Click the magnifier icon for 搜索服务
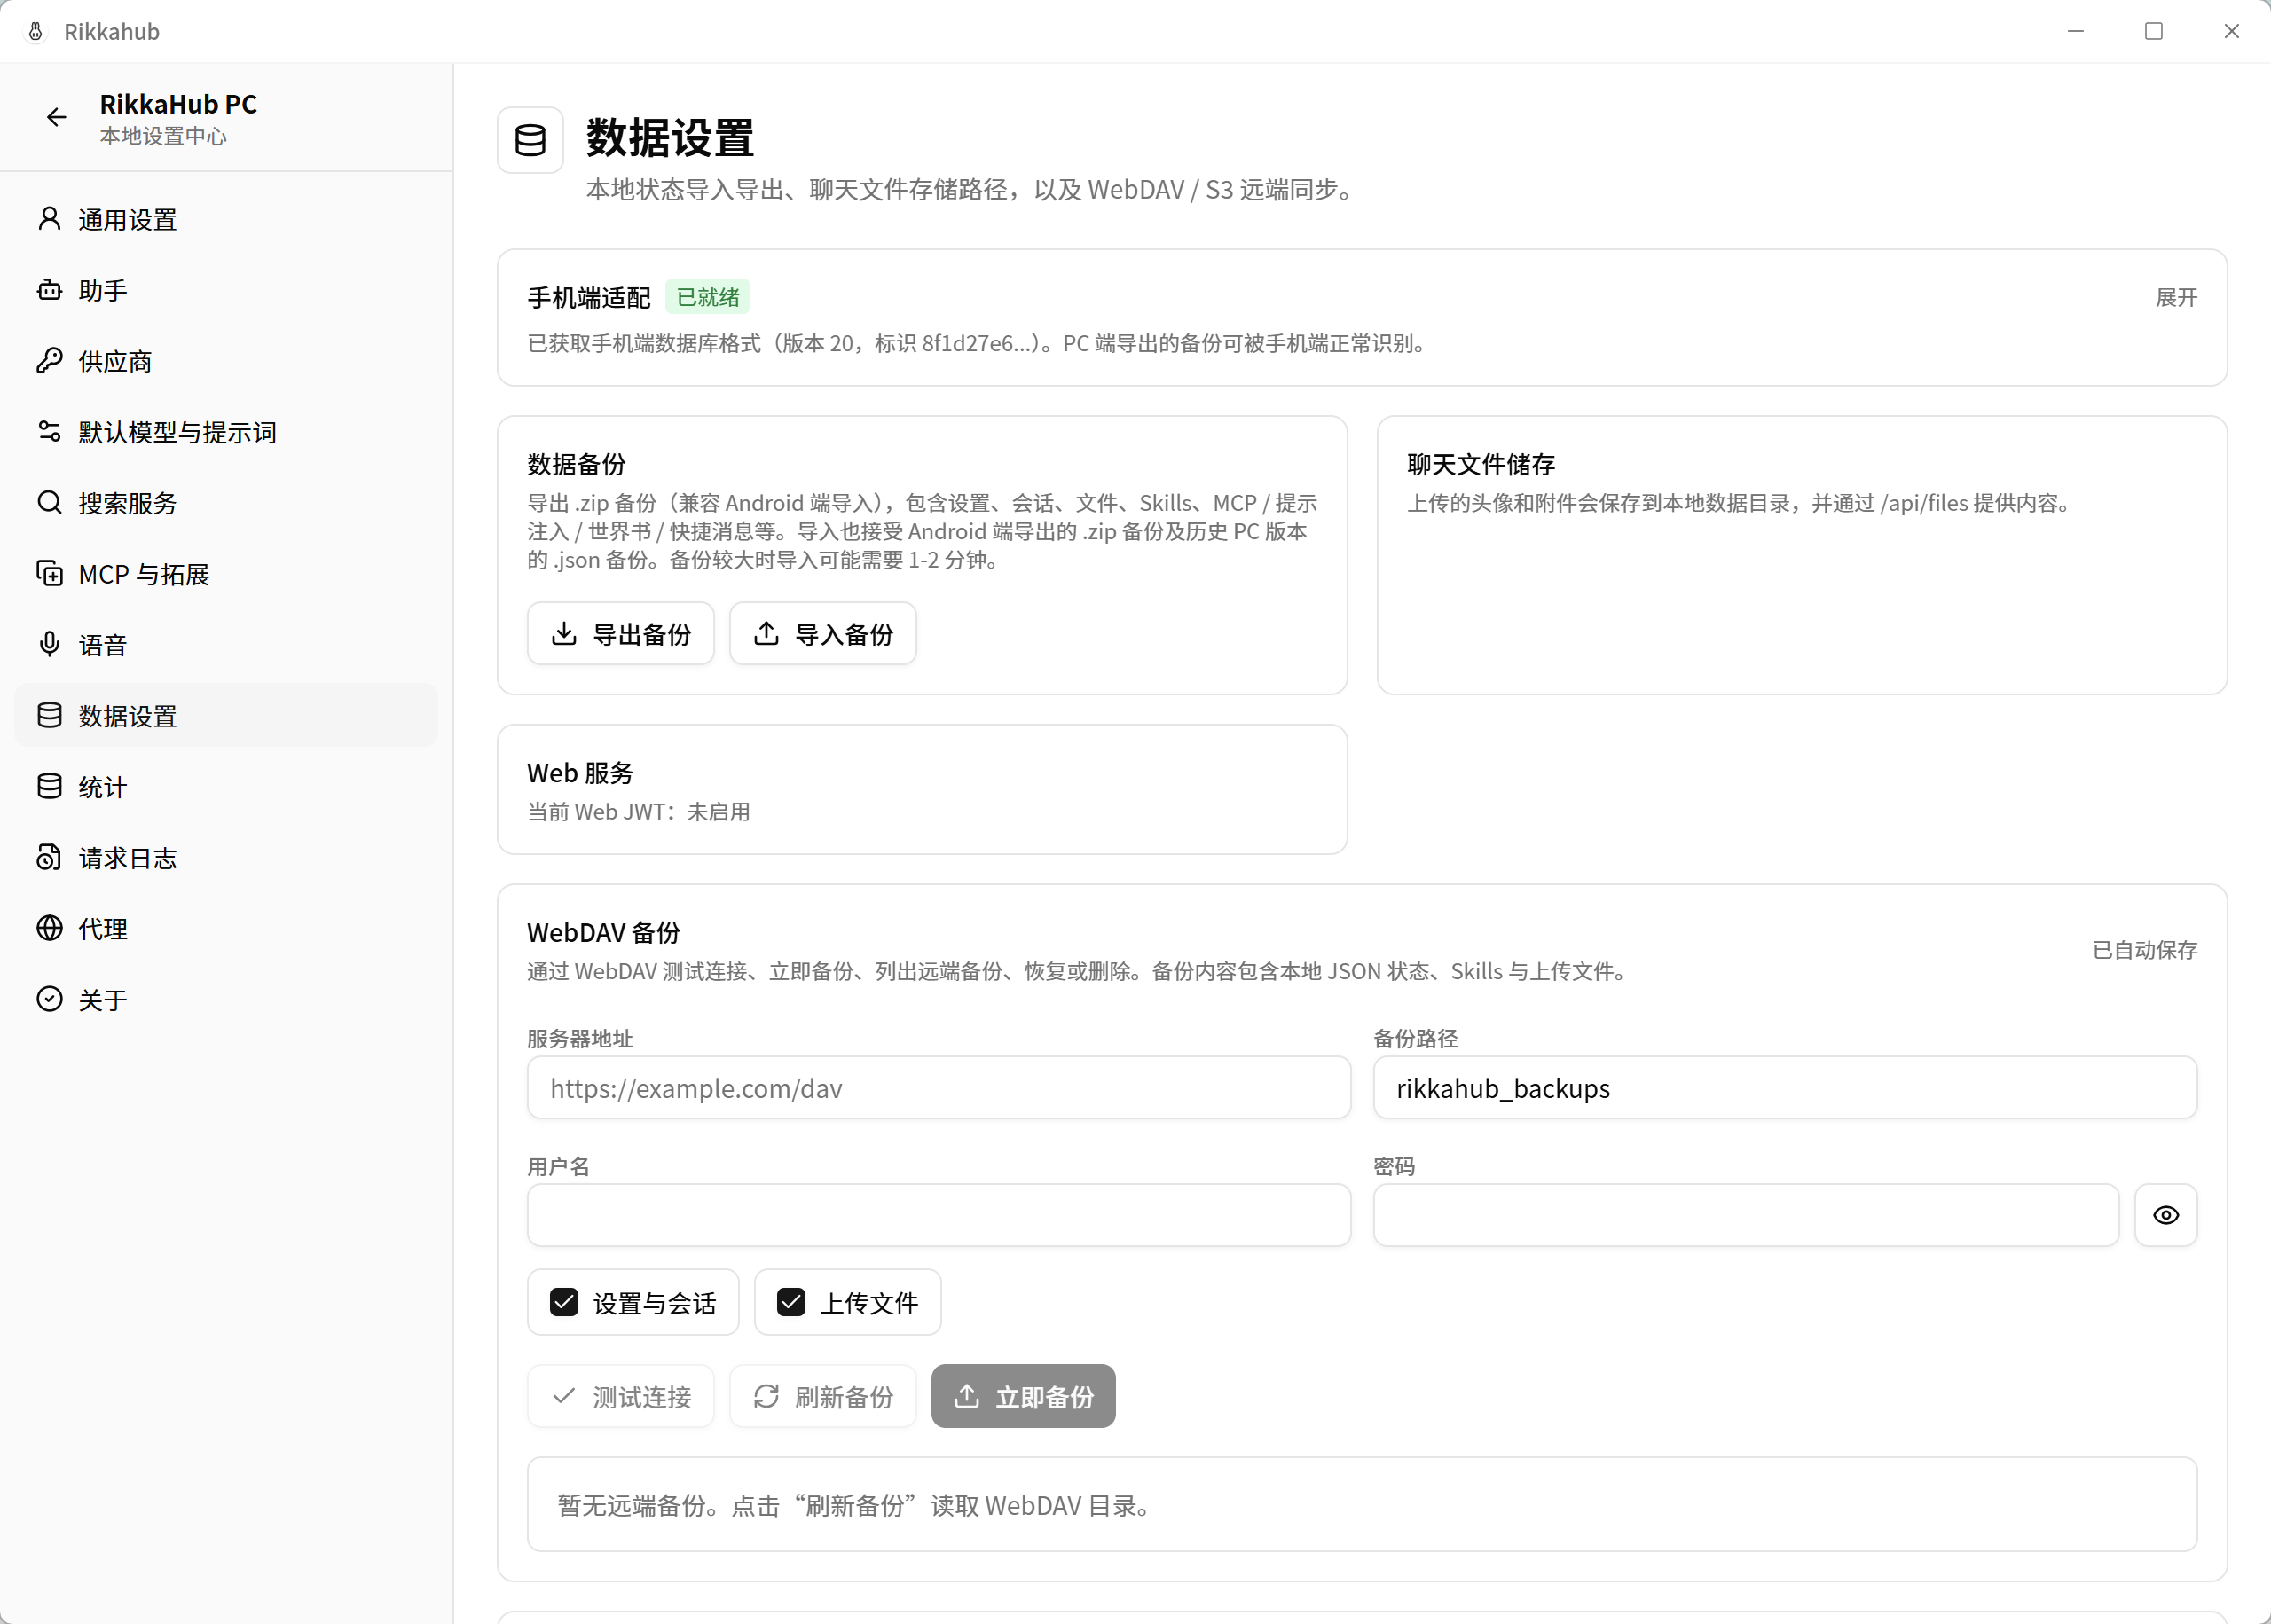2271x1624 pixels. (x=49, y=502)
